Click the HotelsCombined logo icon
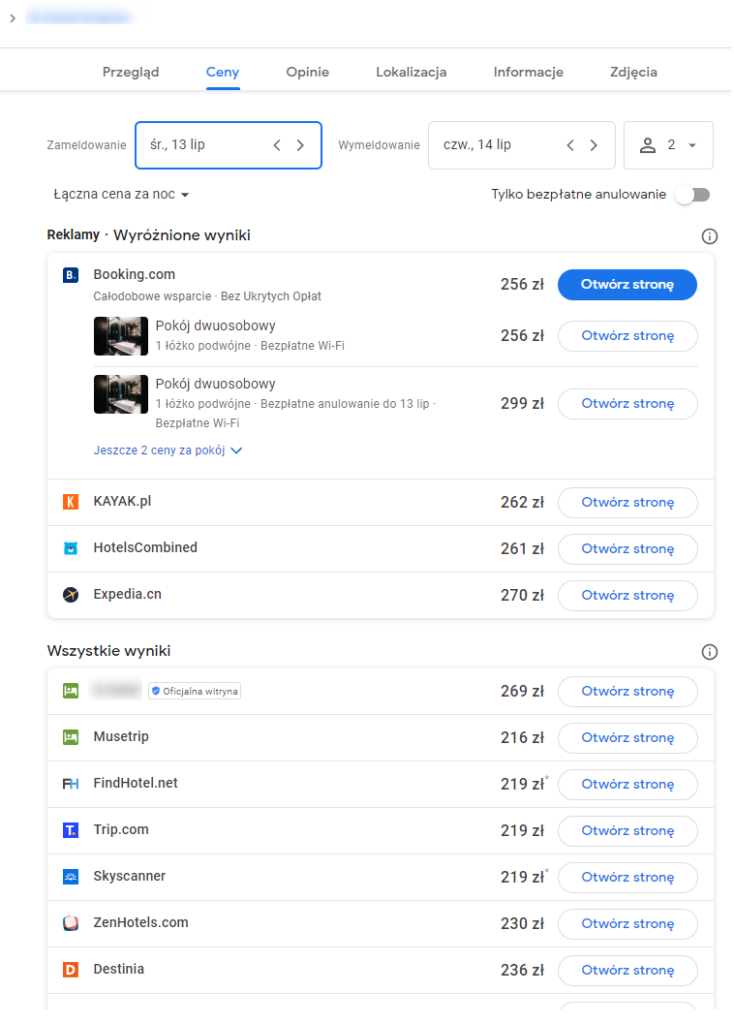The image size is (734, 1024). [x=71, y=548]
